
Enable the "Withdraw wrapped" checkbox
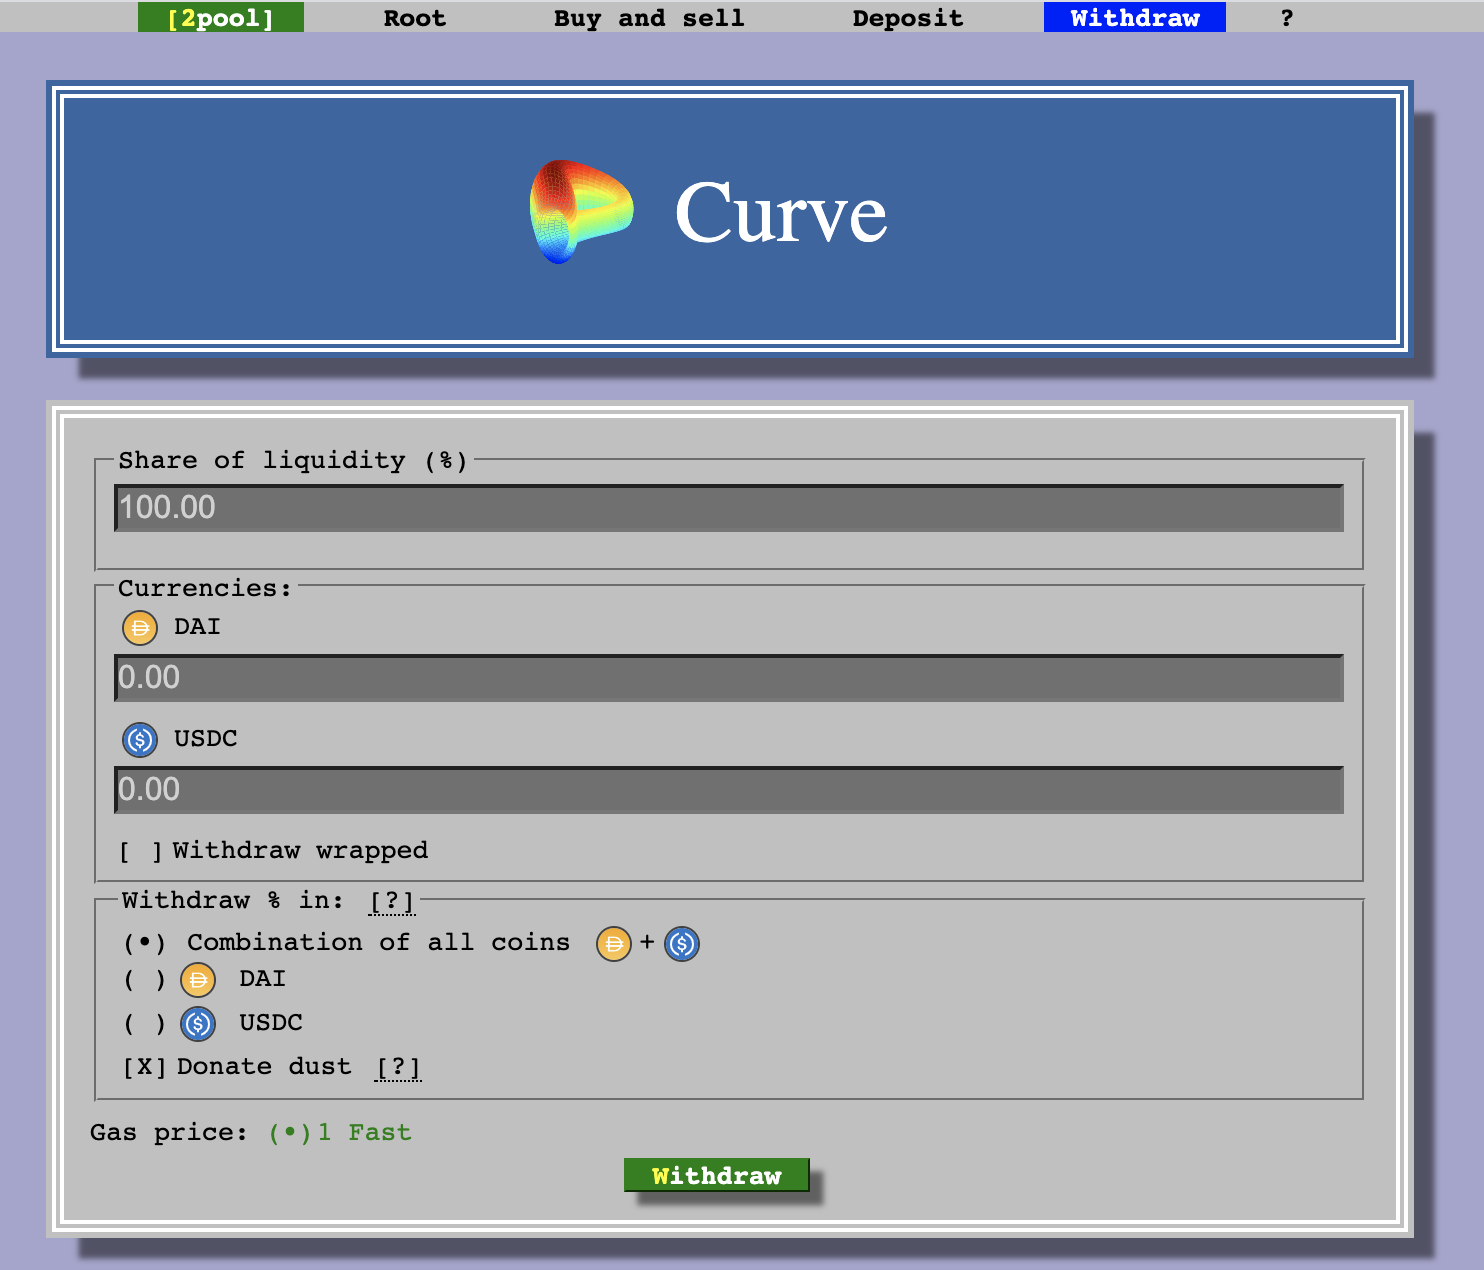(x=139, y=850)
